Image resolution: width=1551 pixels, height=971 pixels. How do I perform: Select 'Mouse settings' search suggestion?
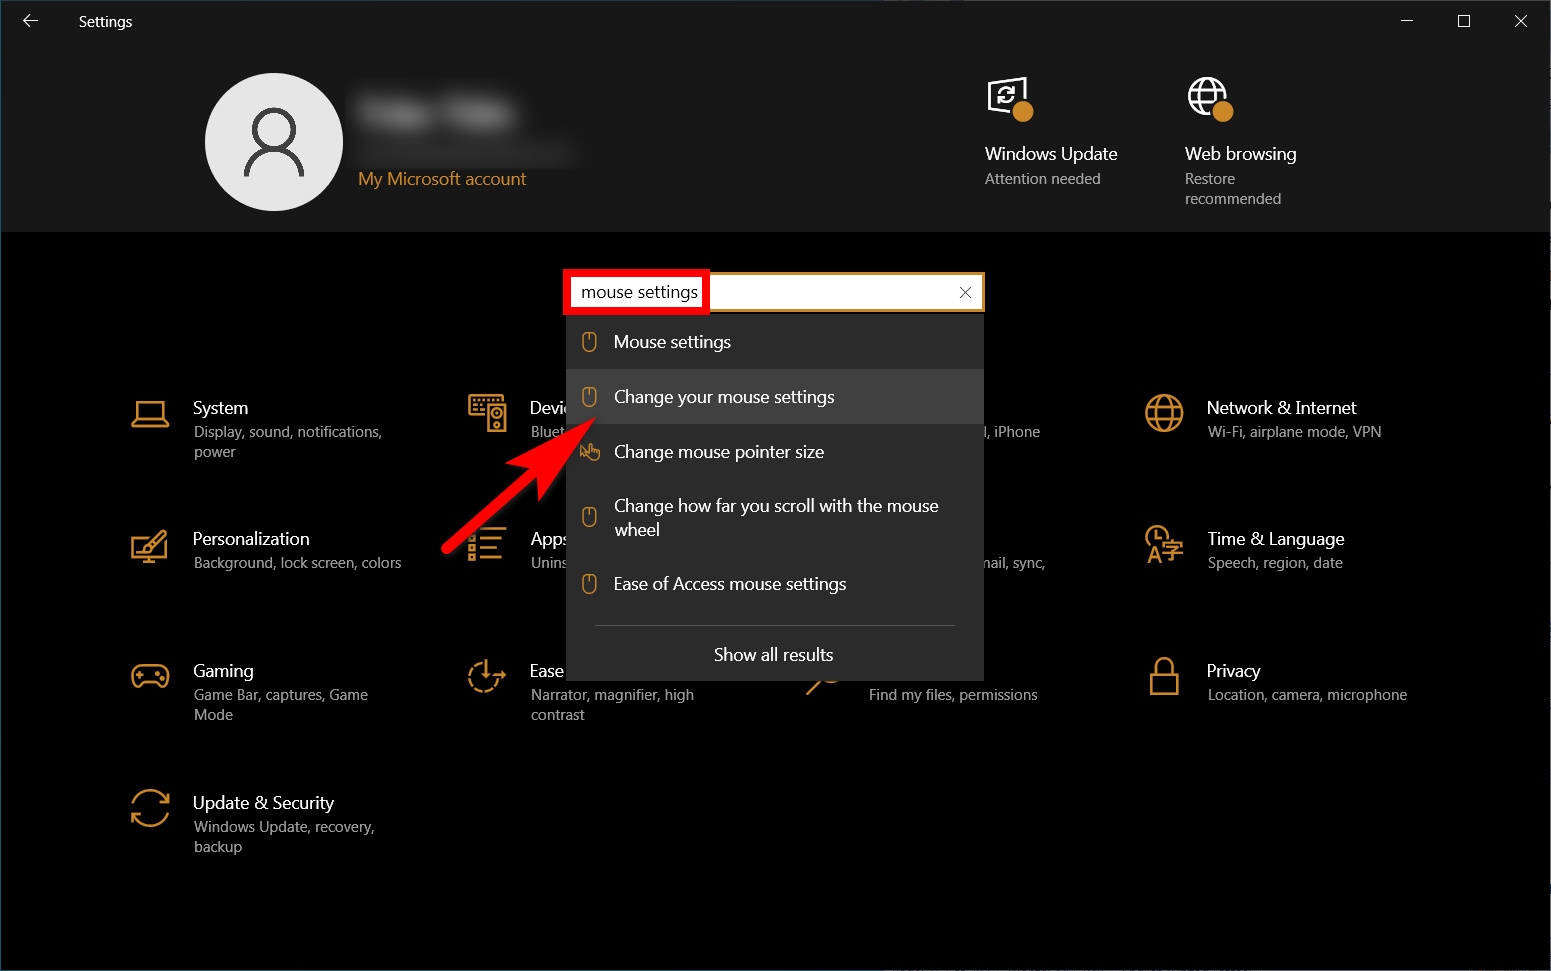pyautogui.click(x=672, y=342)
